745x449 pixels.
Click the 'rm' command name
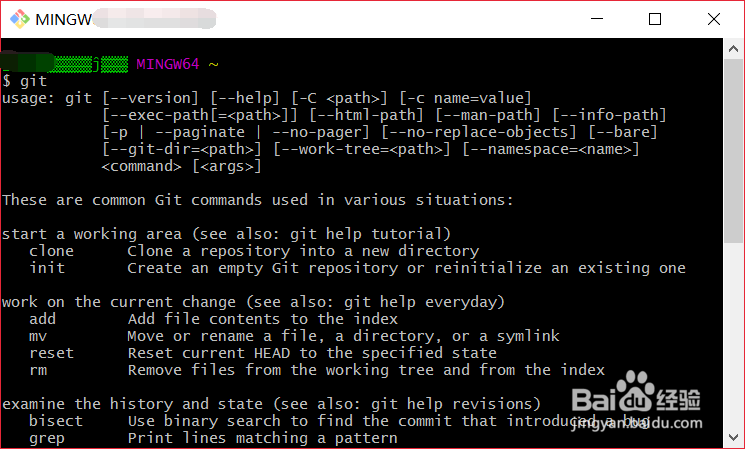(38, 371)
